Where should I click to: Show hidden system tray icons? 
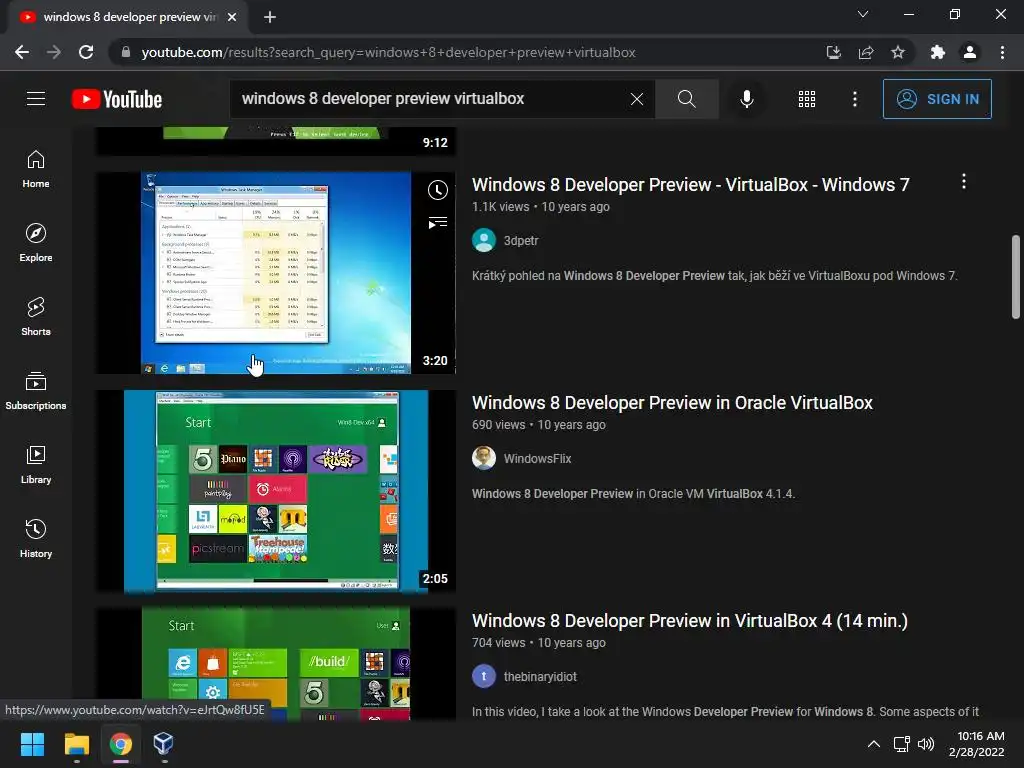click(873, 744)
